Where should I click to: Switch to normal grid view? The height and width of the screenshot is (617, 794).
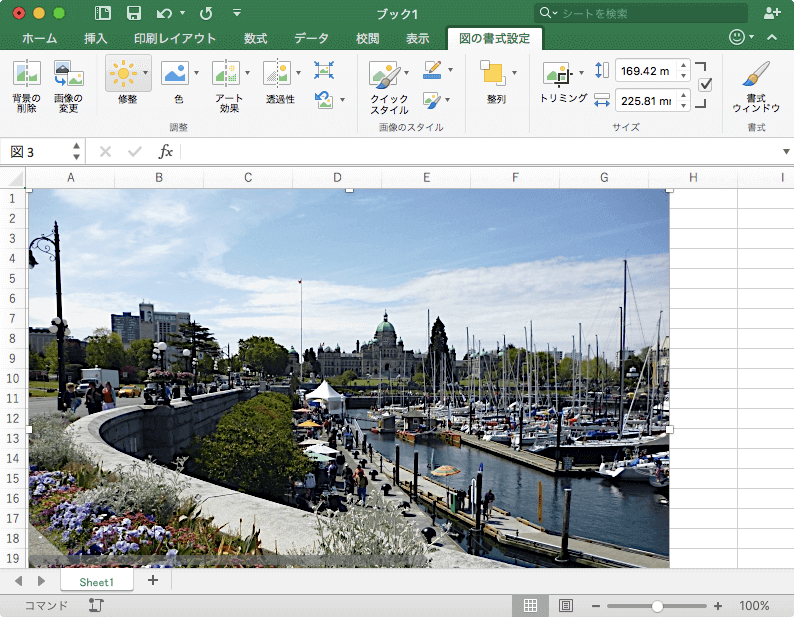coord(531,606)
